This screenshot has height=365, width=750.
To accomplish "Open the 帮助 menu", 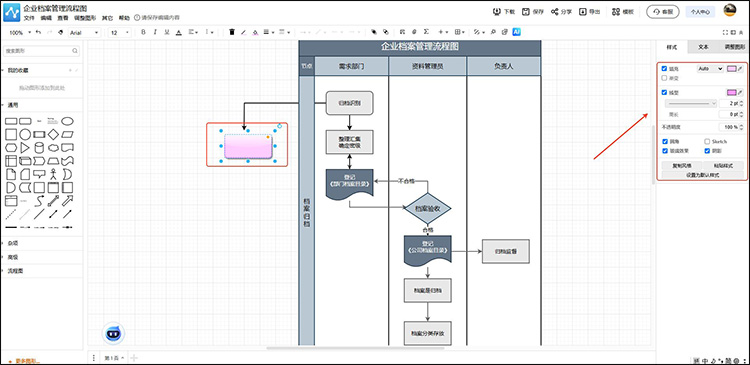I will pos(124,18).
